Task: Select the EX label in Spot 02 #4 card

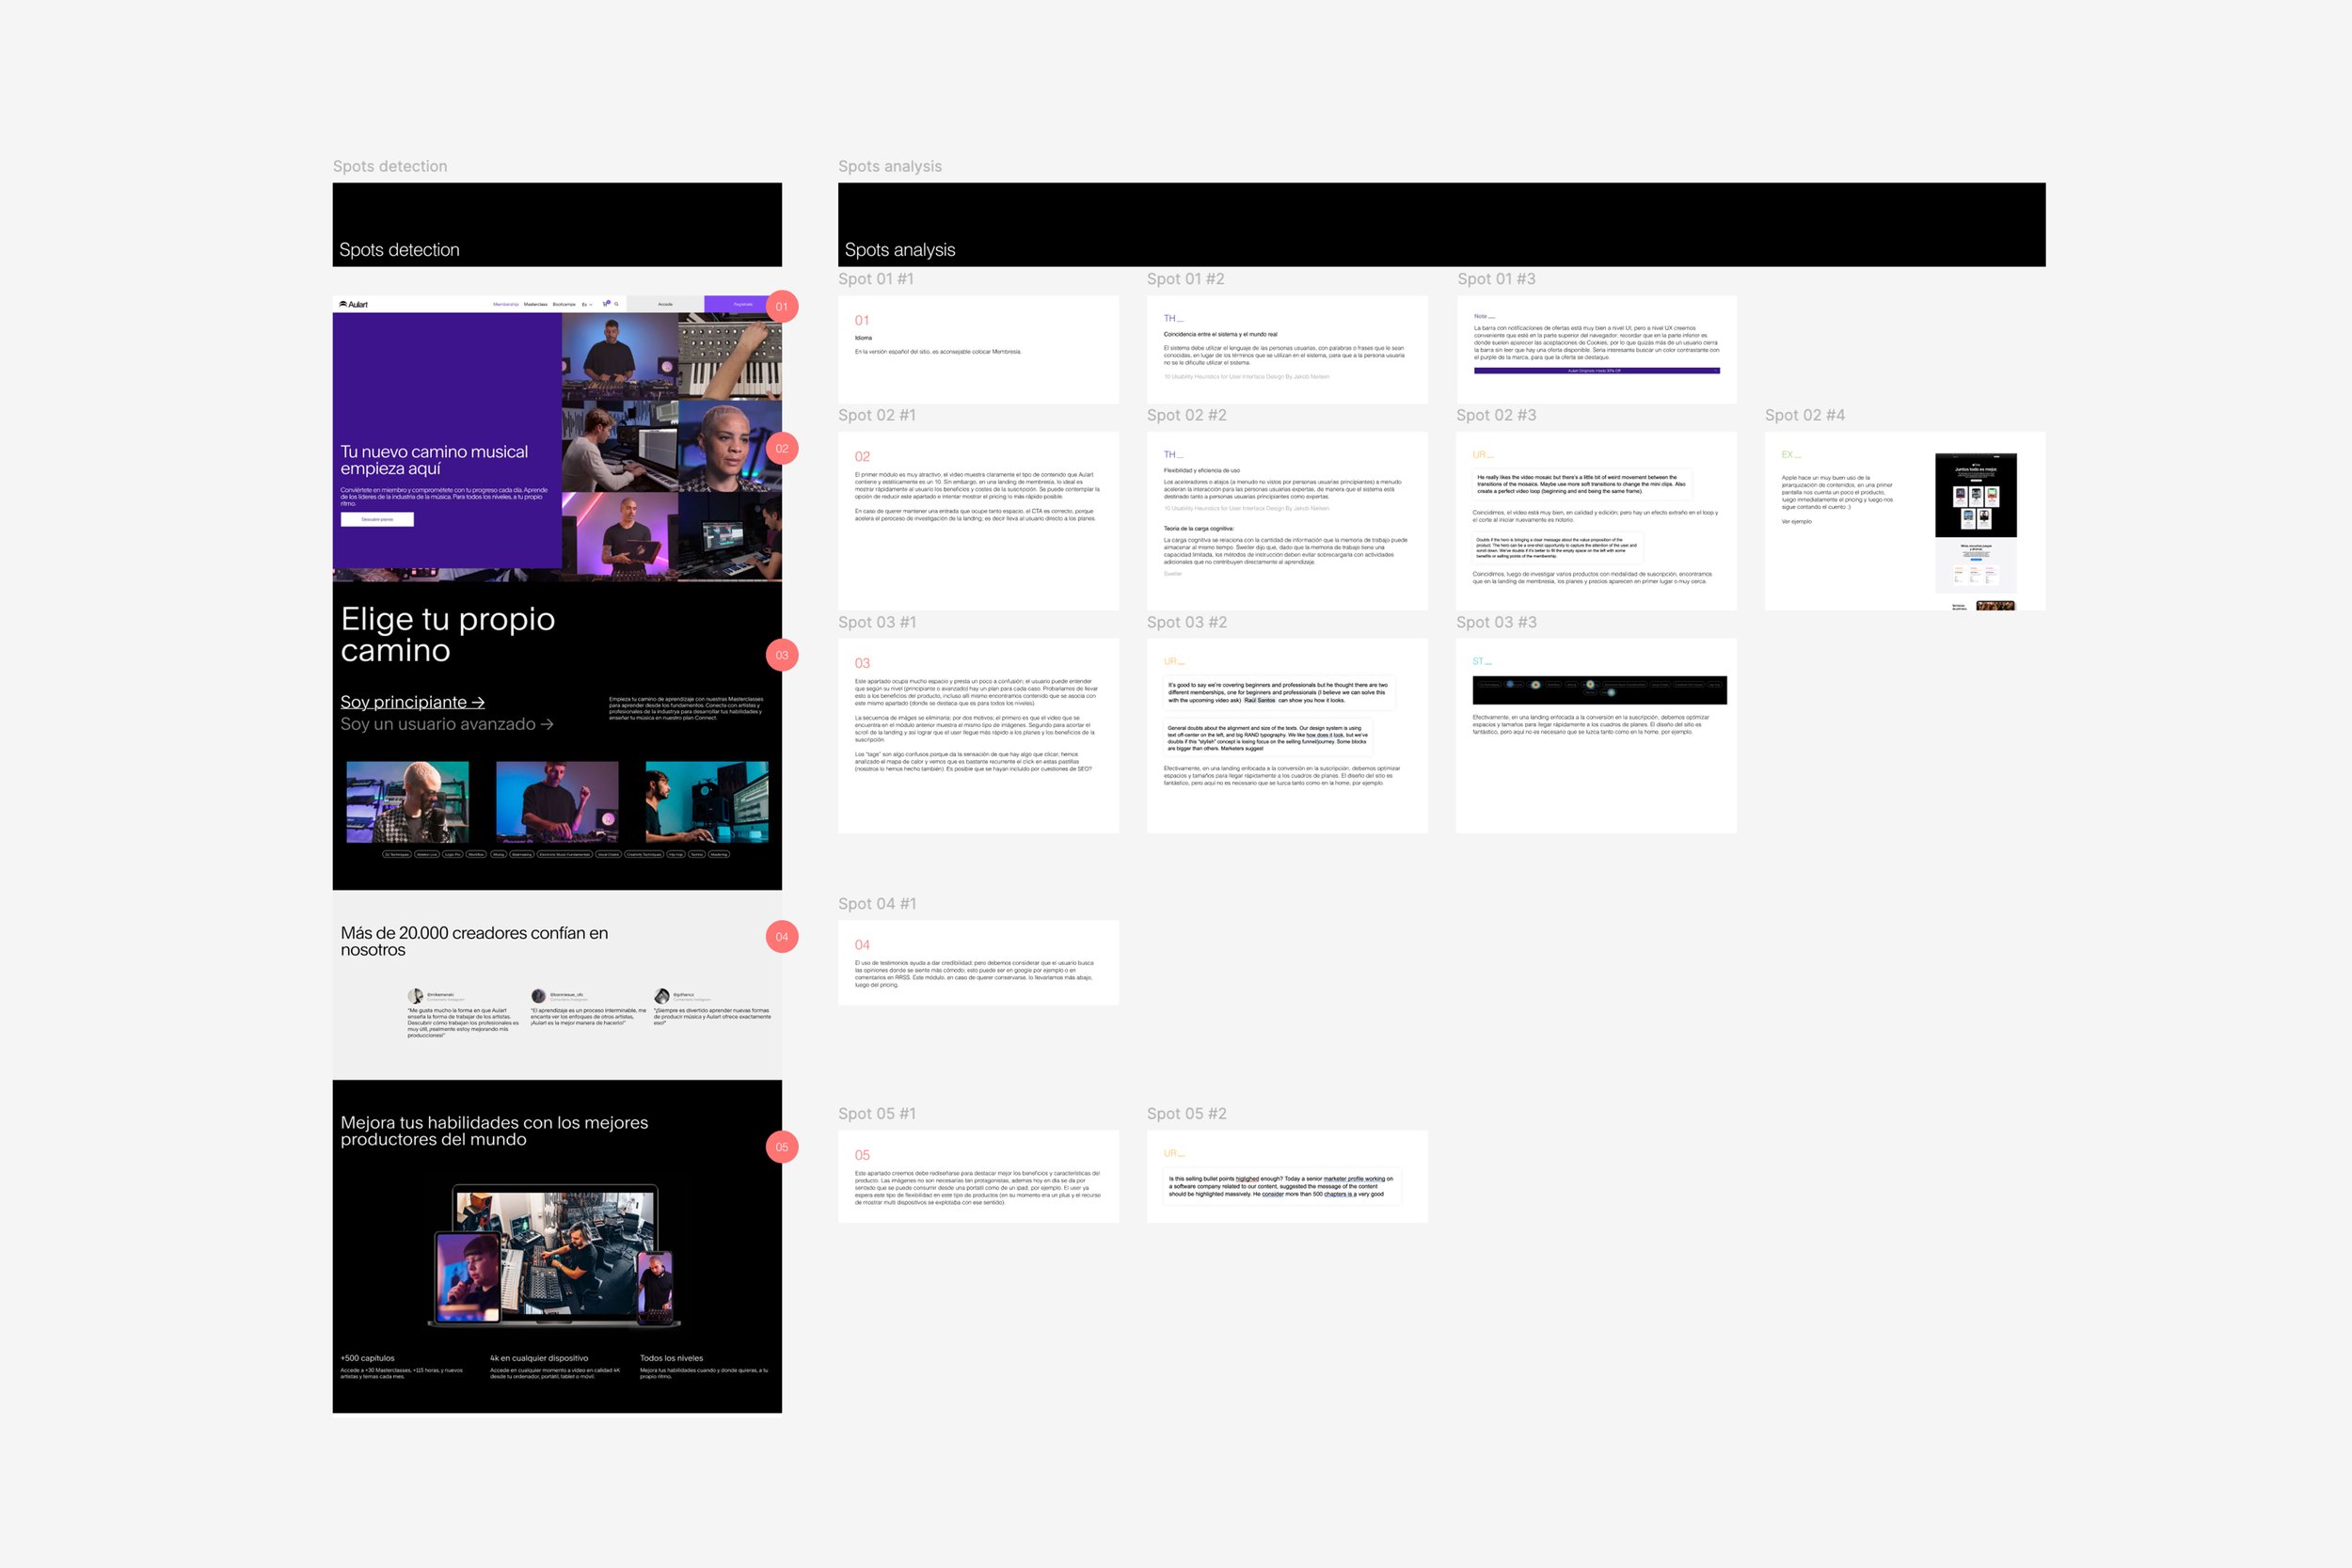Action: pos(1791,454)
